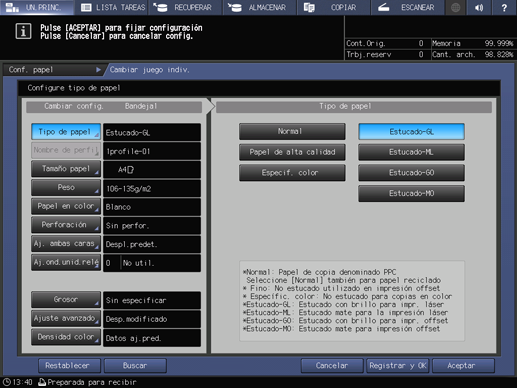Click the speaker volume icon

click(x=479, y=7)
